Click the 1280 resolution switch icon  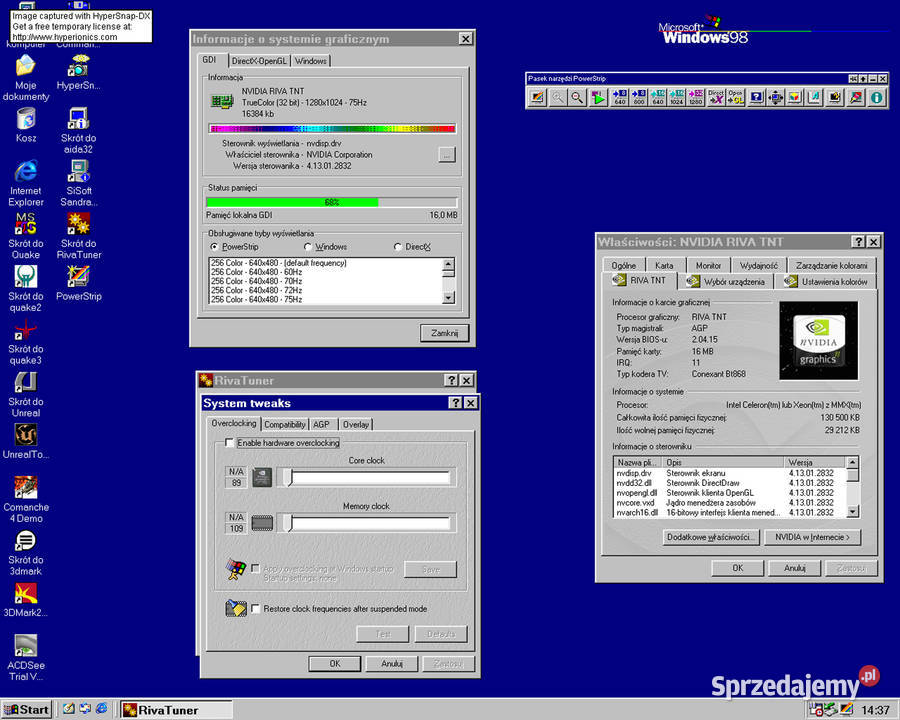tap(696, 97)
